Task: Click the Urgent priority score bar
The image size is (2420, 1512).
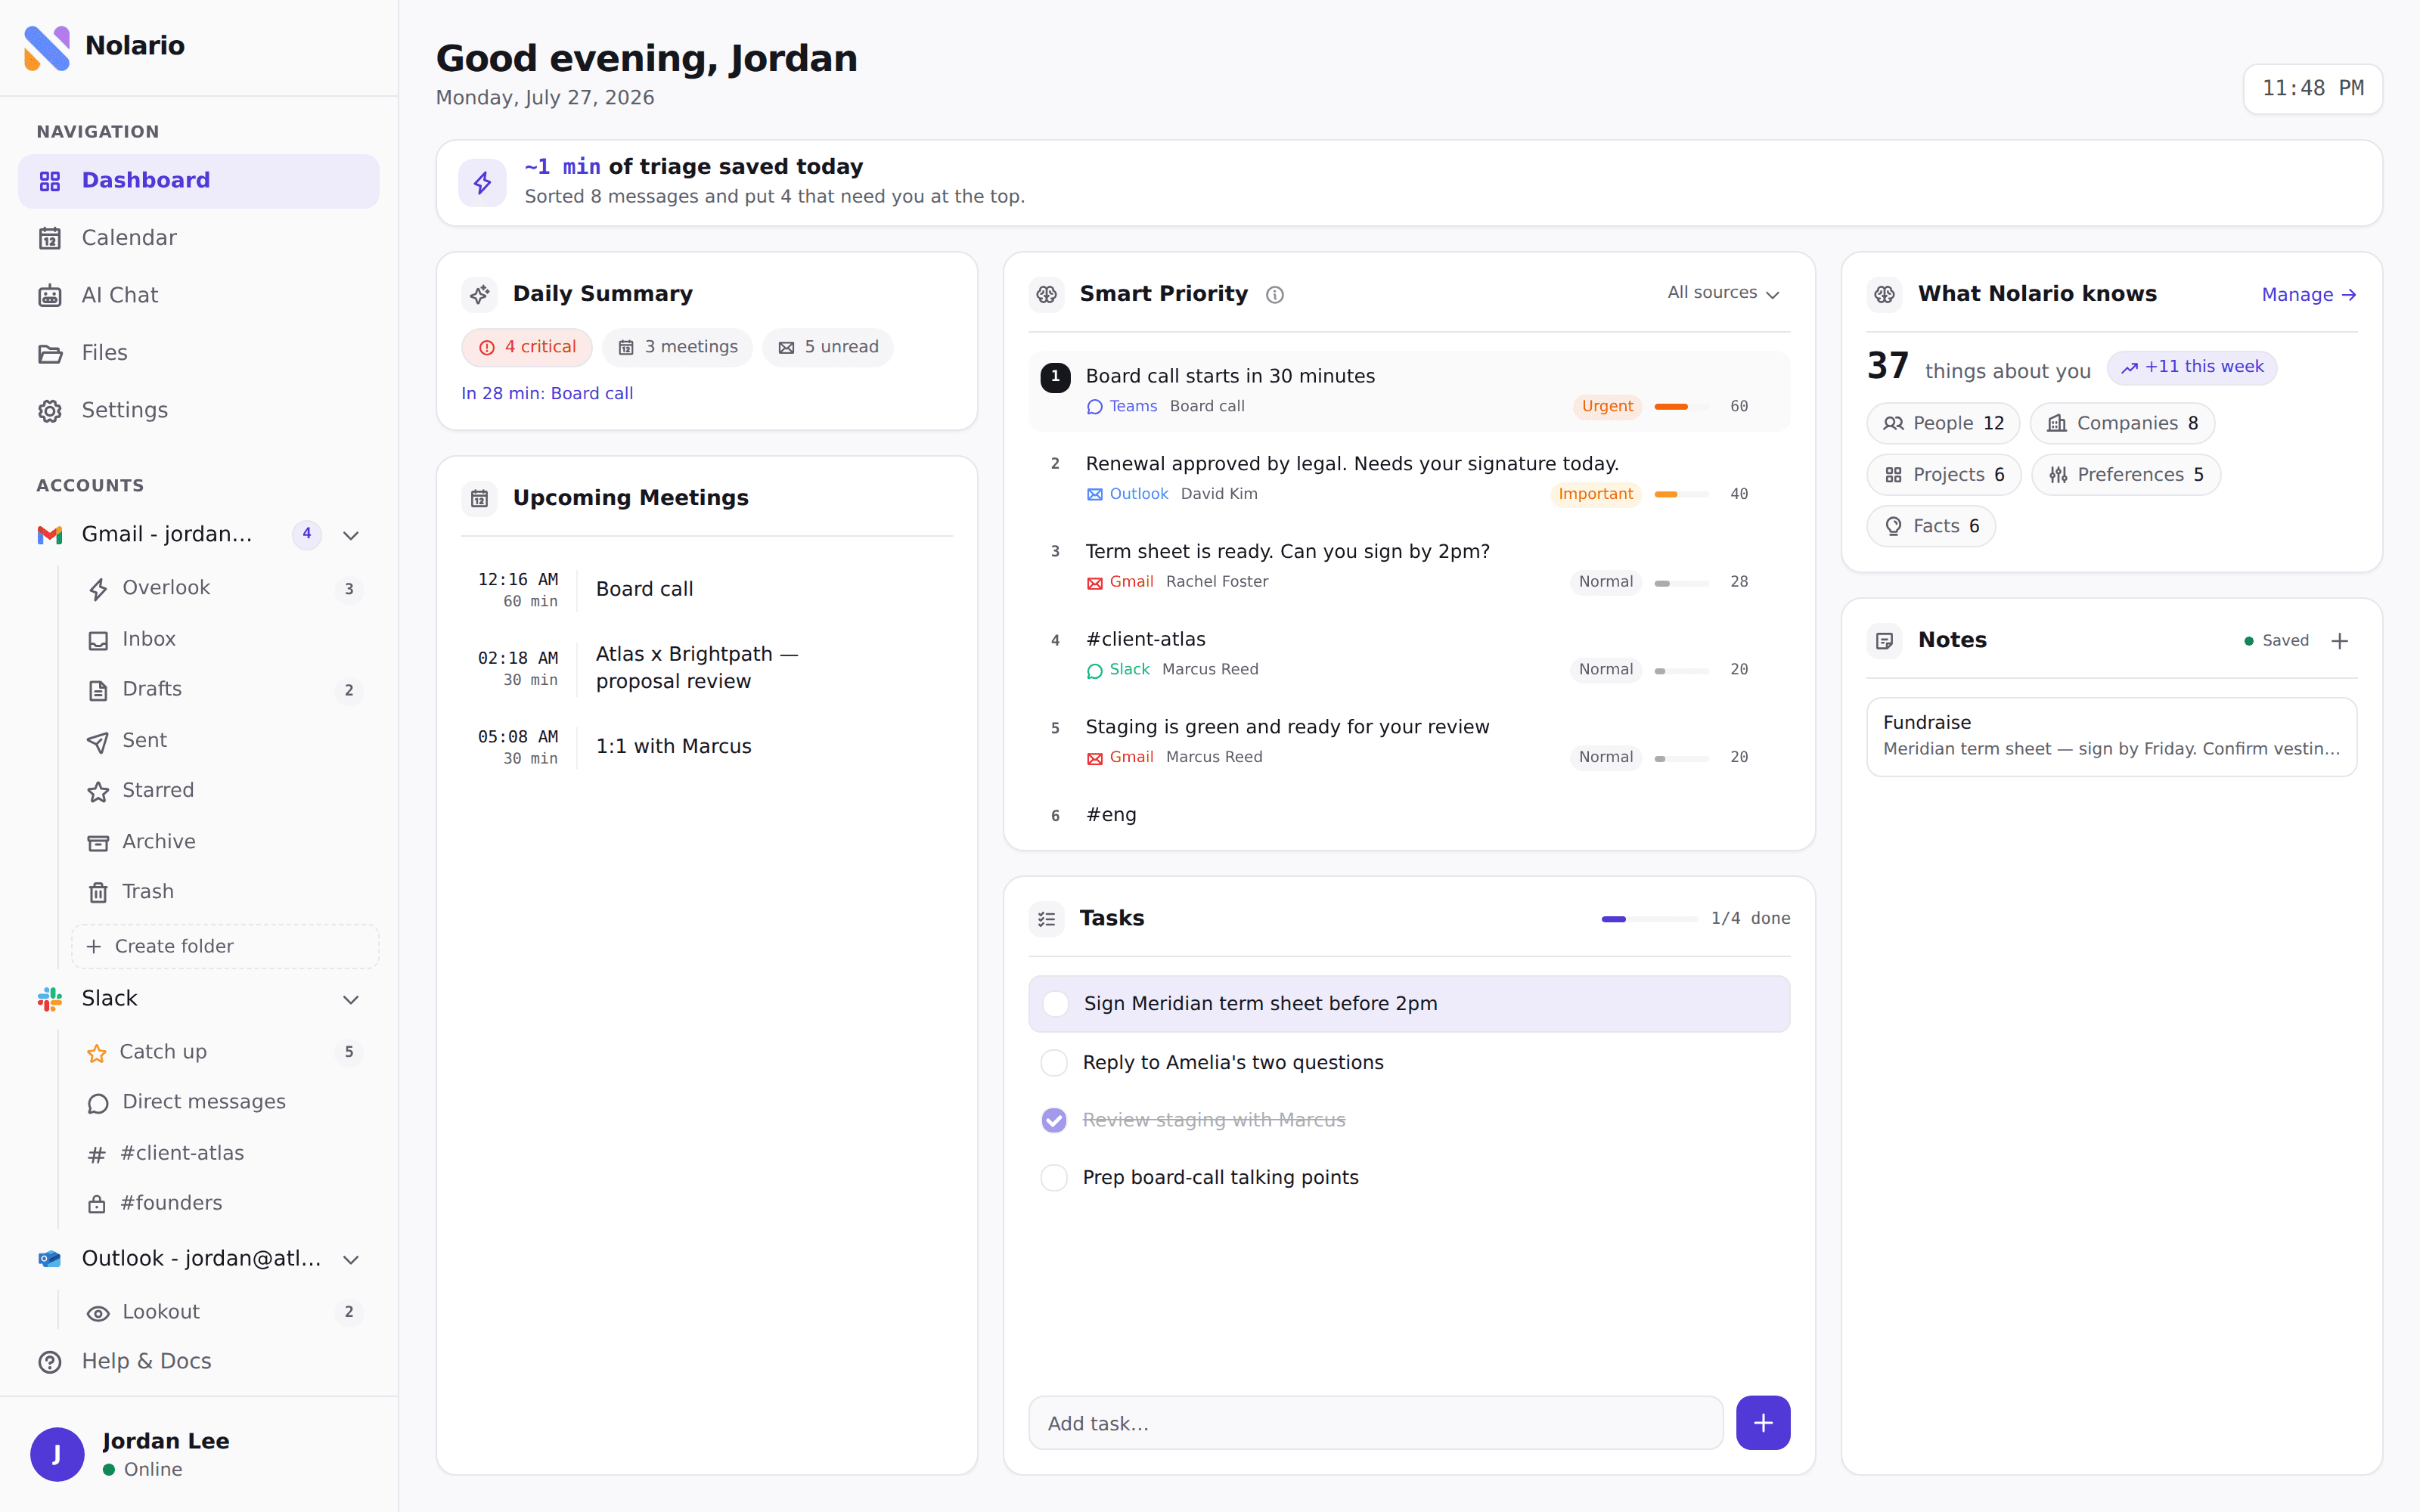Action: click(1681, 407)
